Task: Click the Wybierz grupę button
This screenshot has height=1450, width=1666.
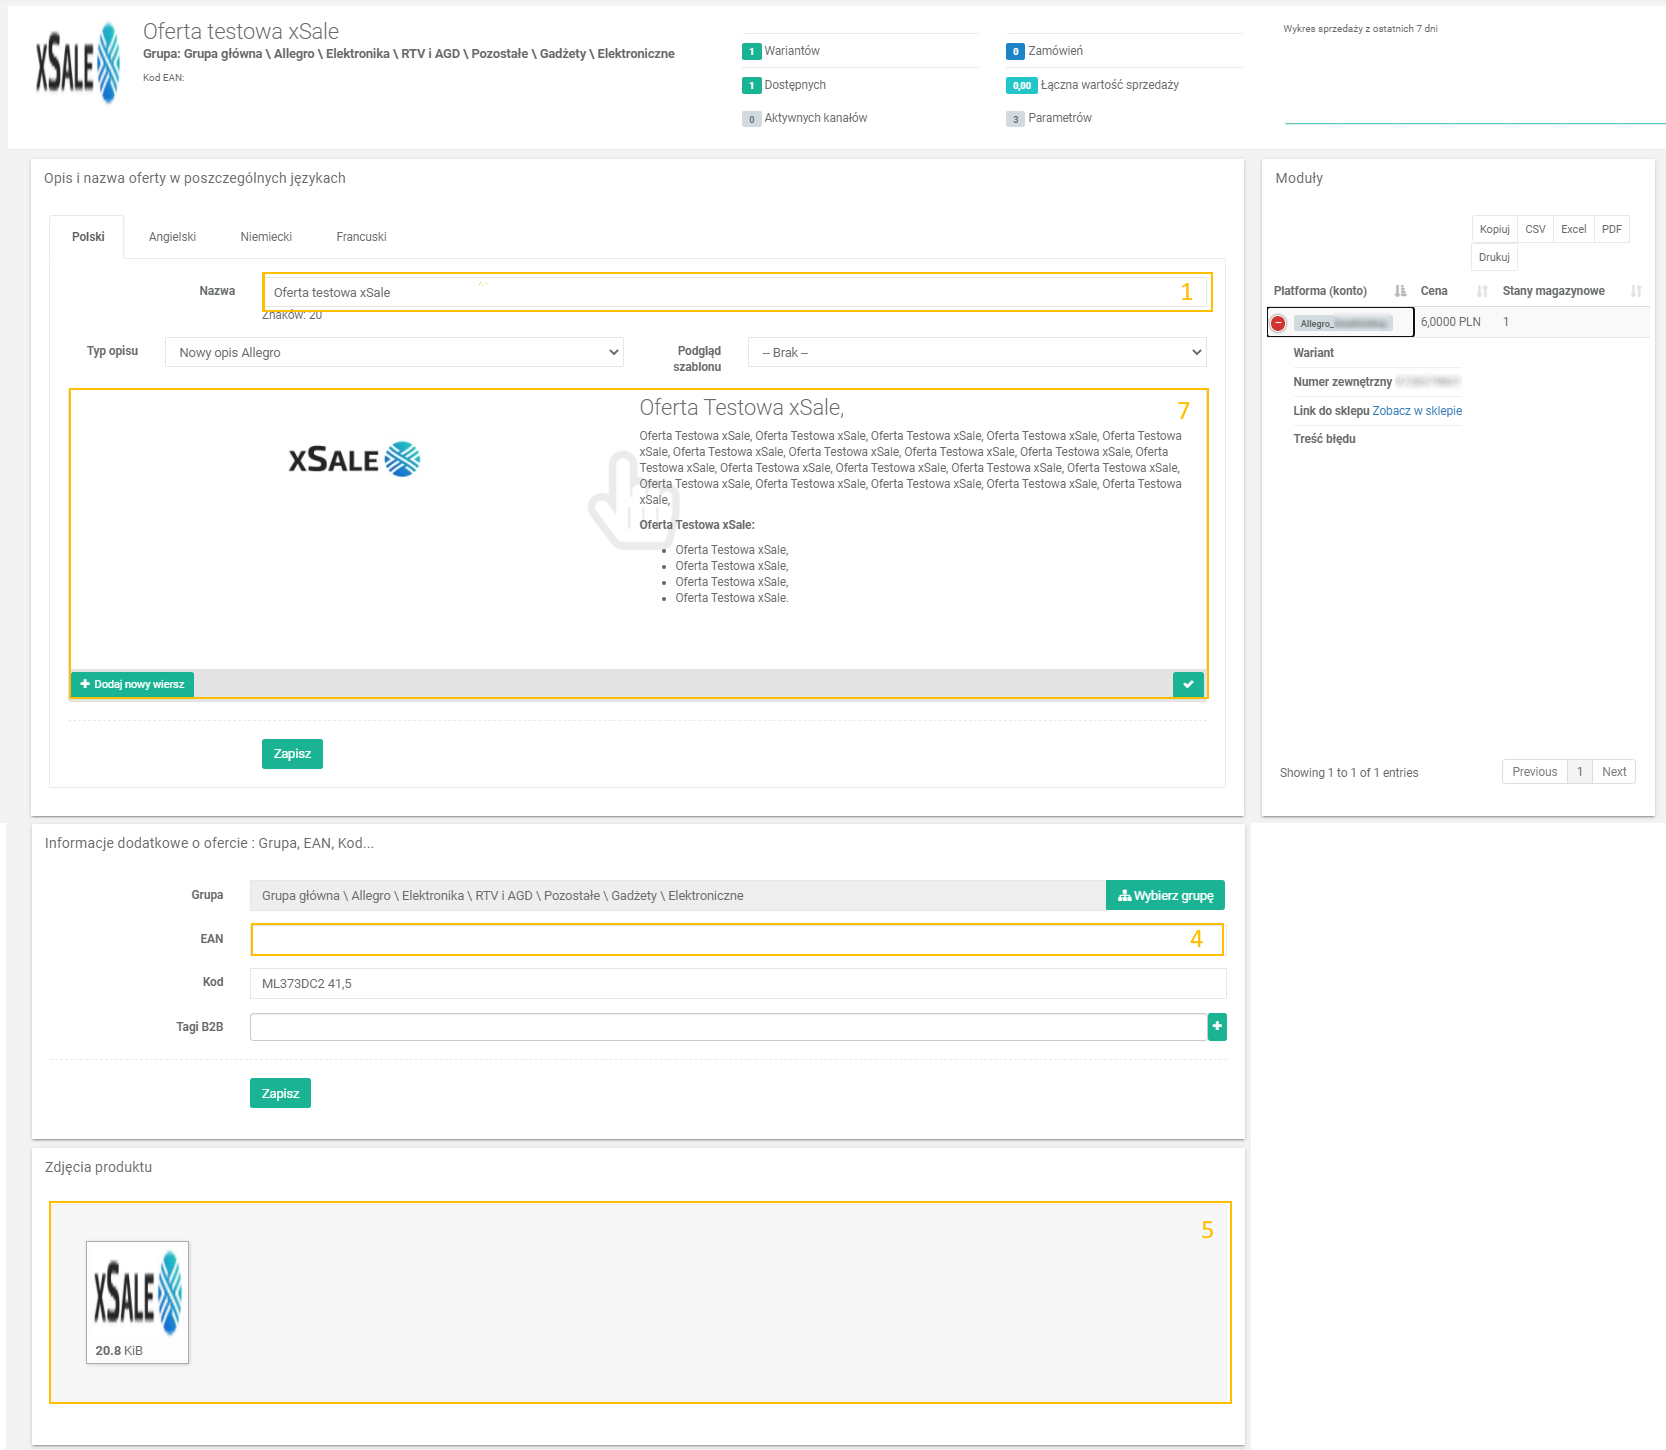Action: coord(1165,896)
